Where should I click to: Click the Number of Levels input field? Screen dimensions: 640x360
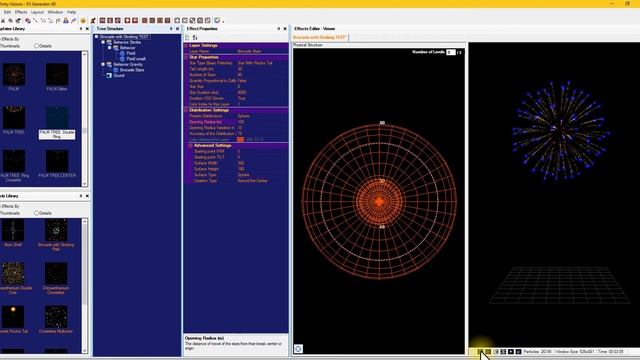[451, 52]
